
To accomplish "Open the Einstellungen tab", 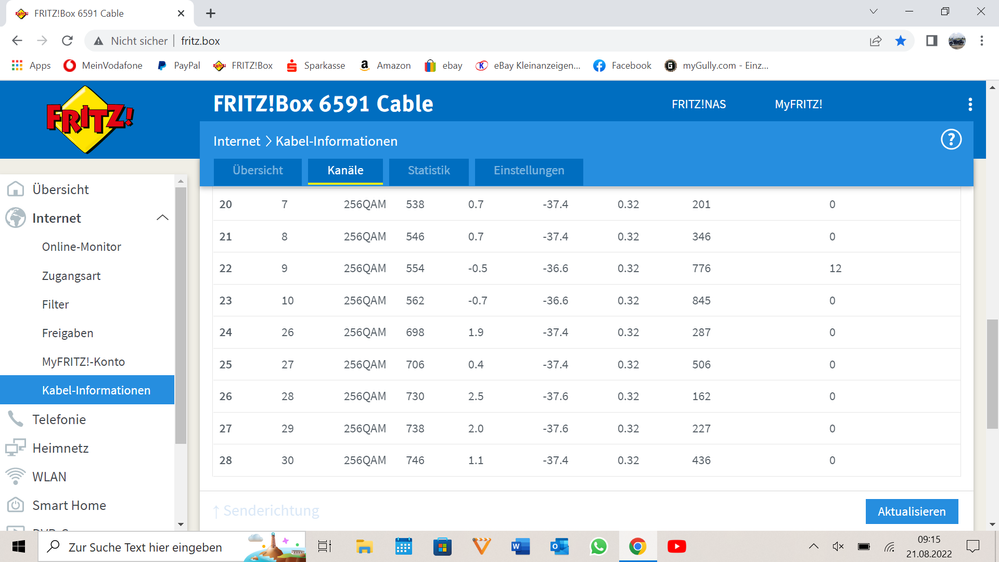I will click(529, 171).
